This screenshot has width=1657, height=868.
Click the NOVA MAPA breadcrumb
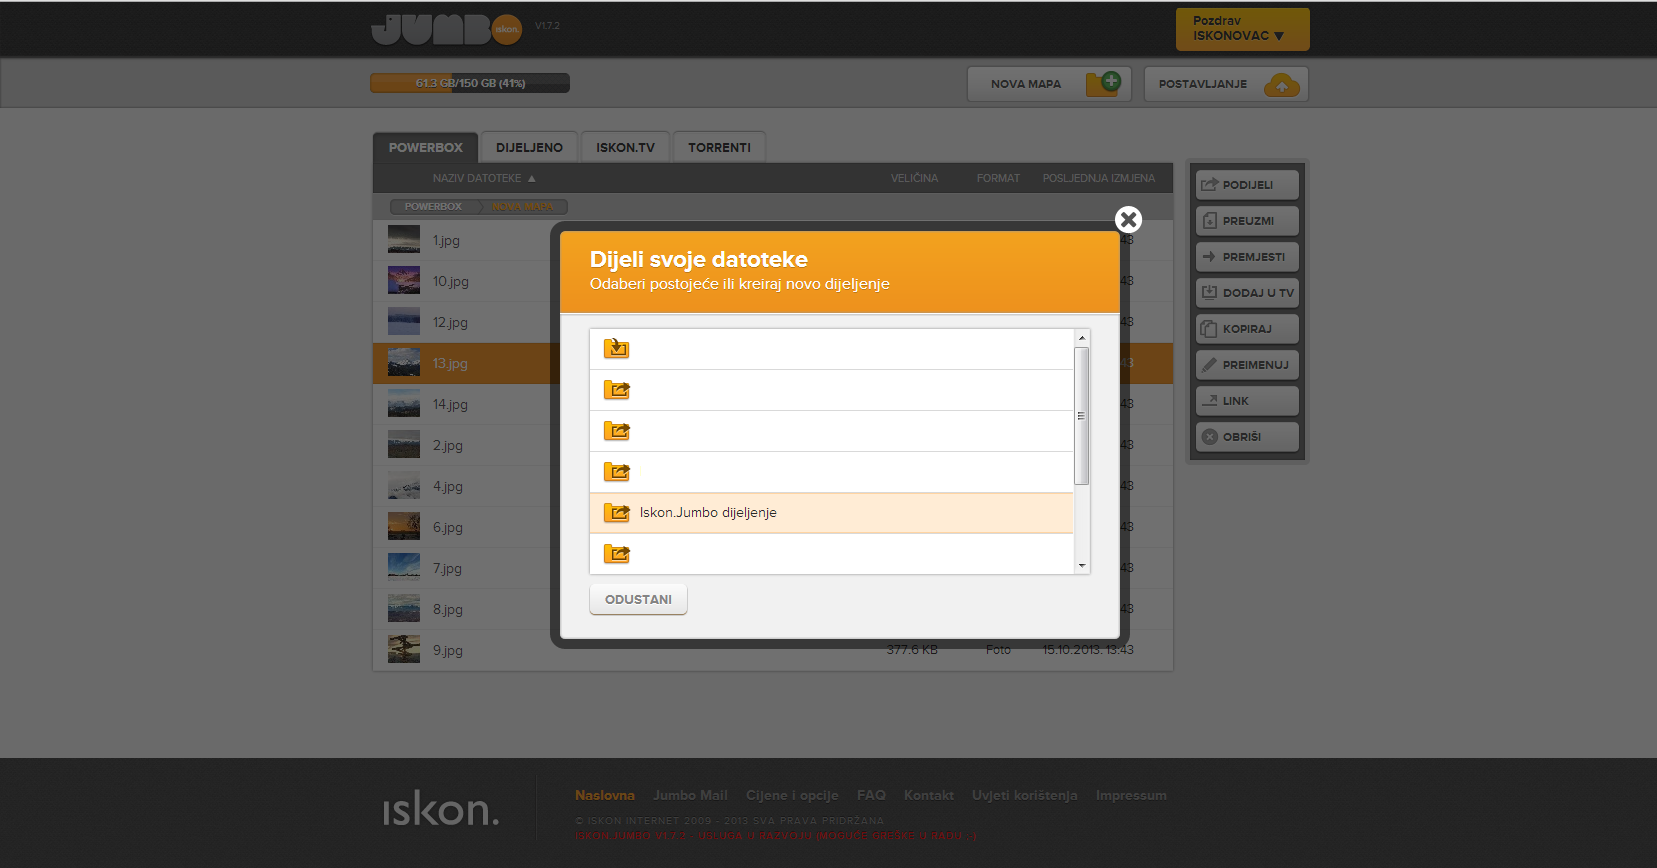523,206
